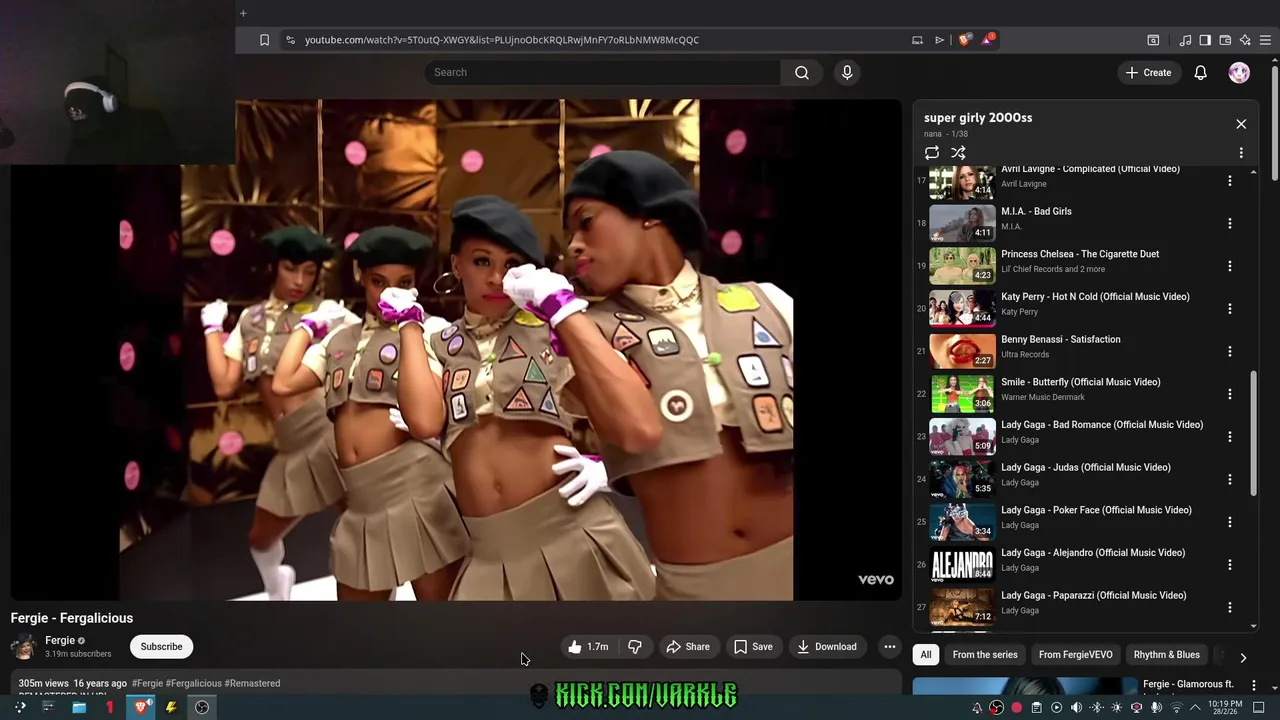
Task: Open the file manager in taskbar
Action: (x=79, y=707)
